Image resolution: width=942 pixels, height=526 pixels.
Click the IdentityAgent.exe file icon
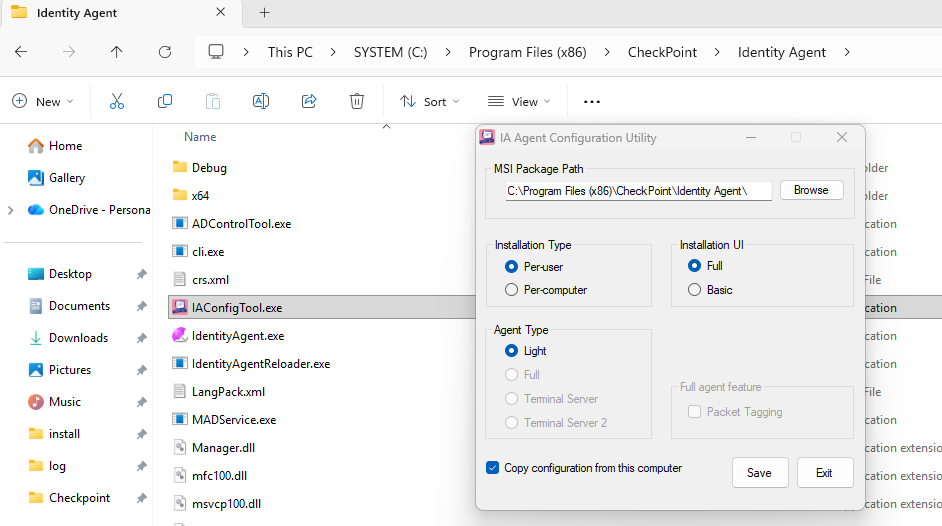(x=180, y=335)
